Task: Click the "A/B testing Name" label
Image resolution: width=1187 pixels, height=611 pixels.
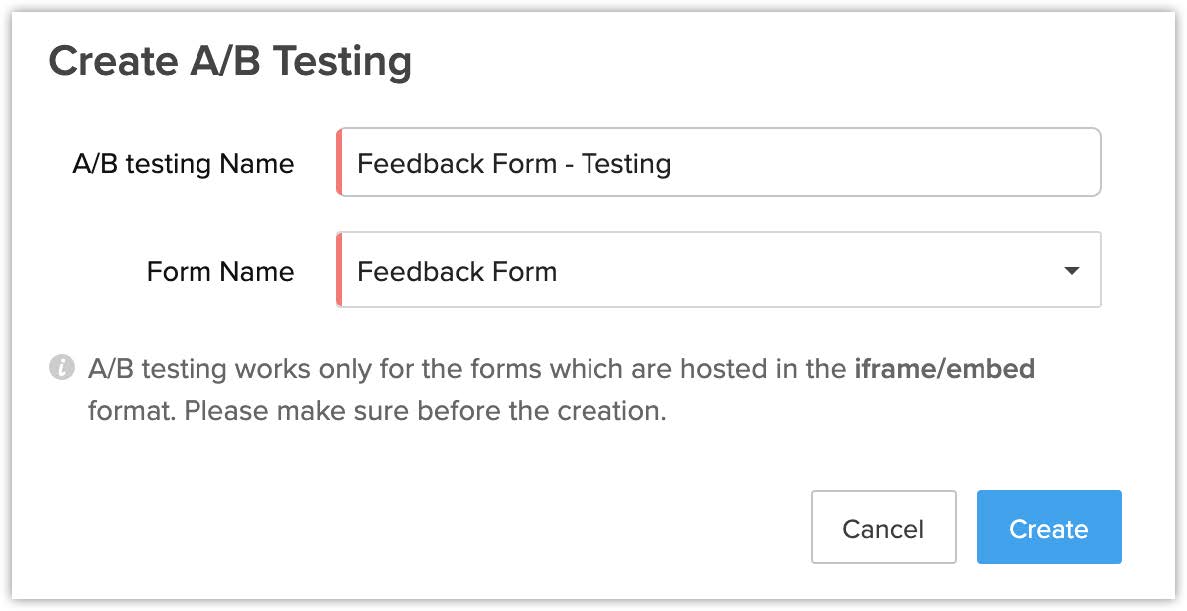Action: 183,163
